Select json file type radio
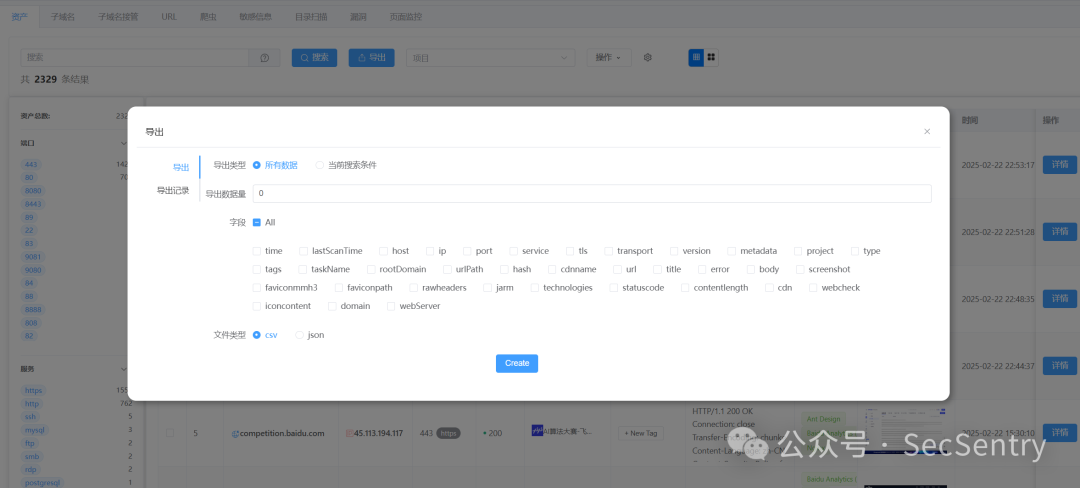 tap(300, 335)
